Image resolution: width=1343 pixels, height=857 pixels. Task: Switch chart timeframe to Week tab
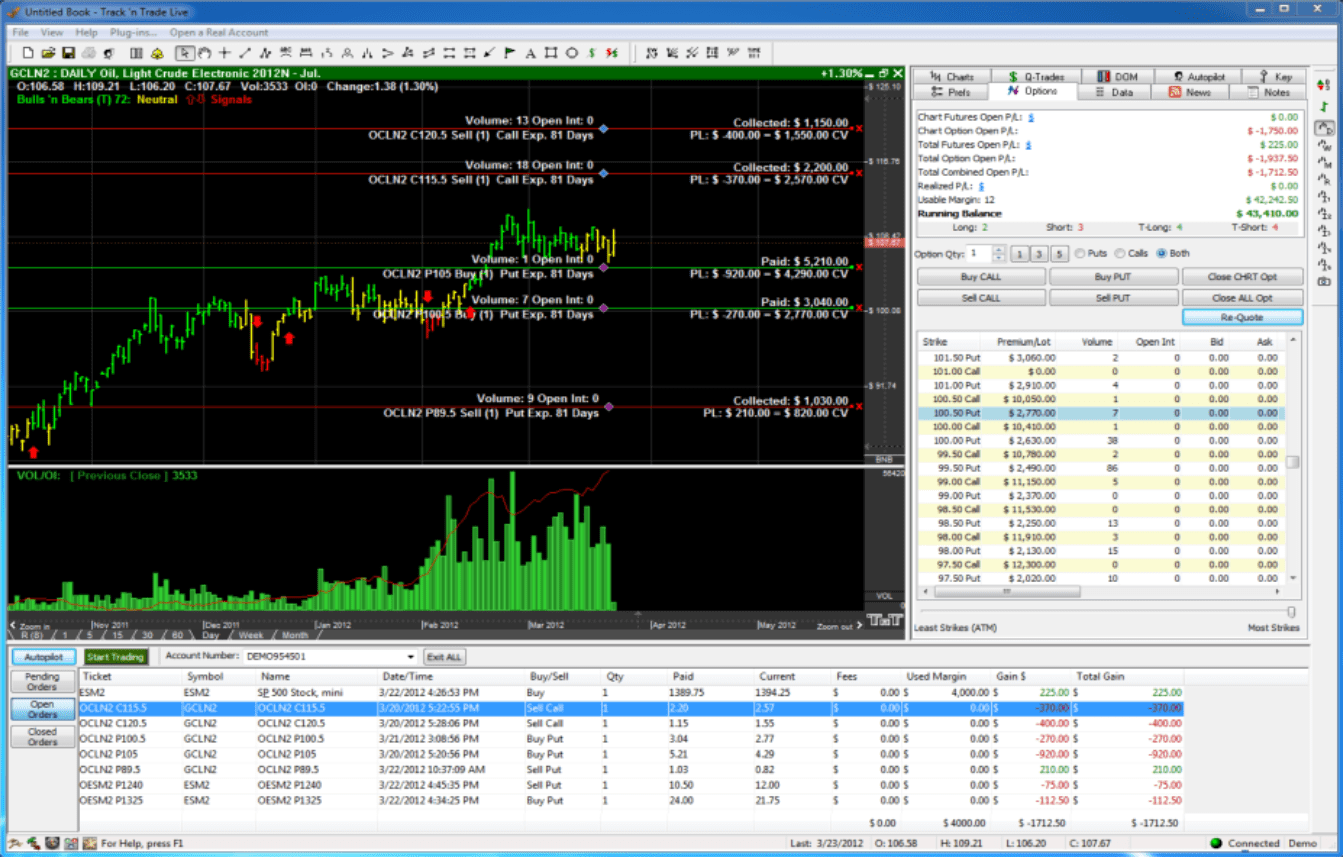(251, 635)
